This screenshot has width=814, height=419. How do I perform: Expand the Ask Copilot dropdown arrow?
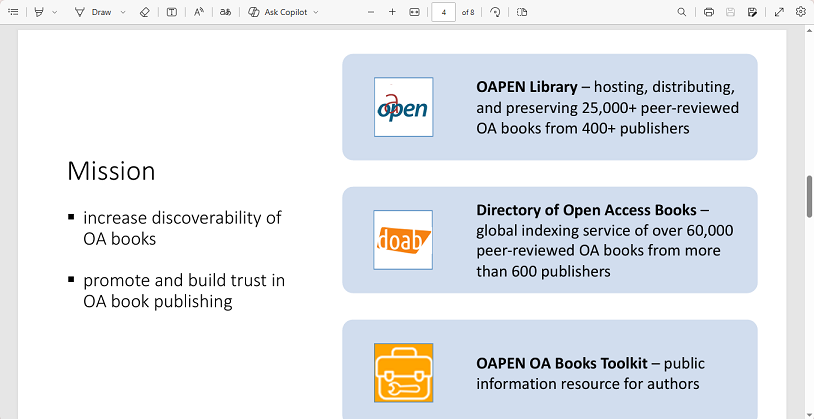[316, 12]
